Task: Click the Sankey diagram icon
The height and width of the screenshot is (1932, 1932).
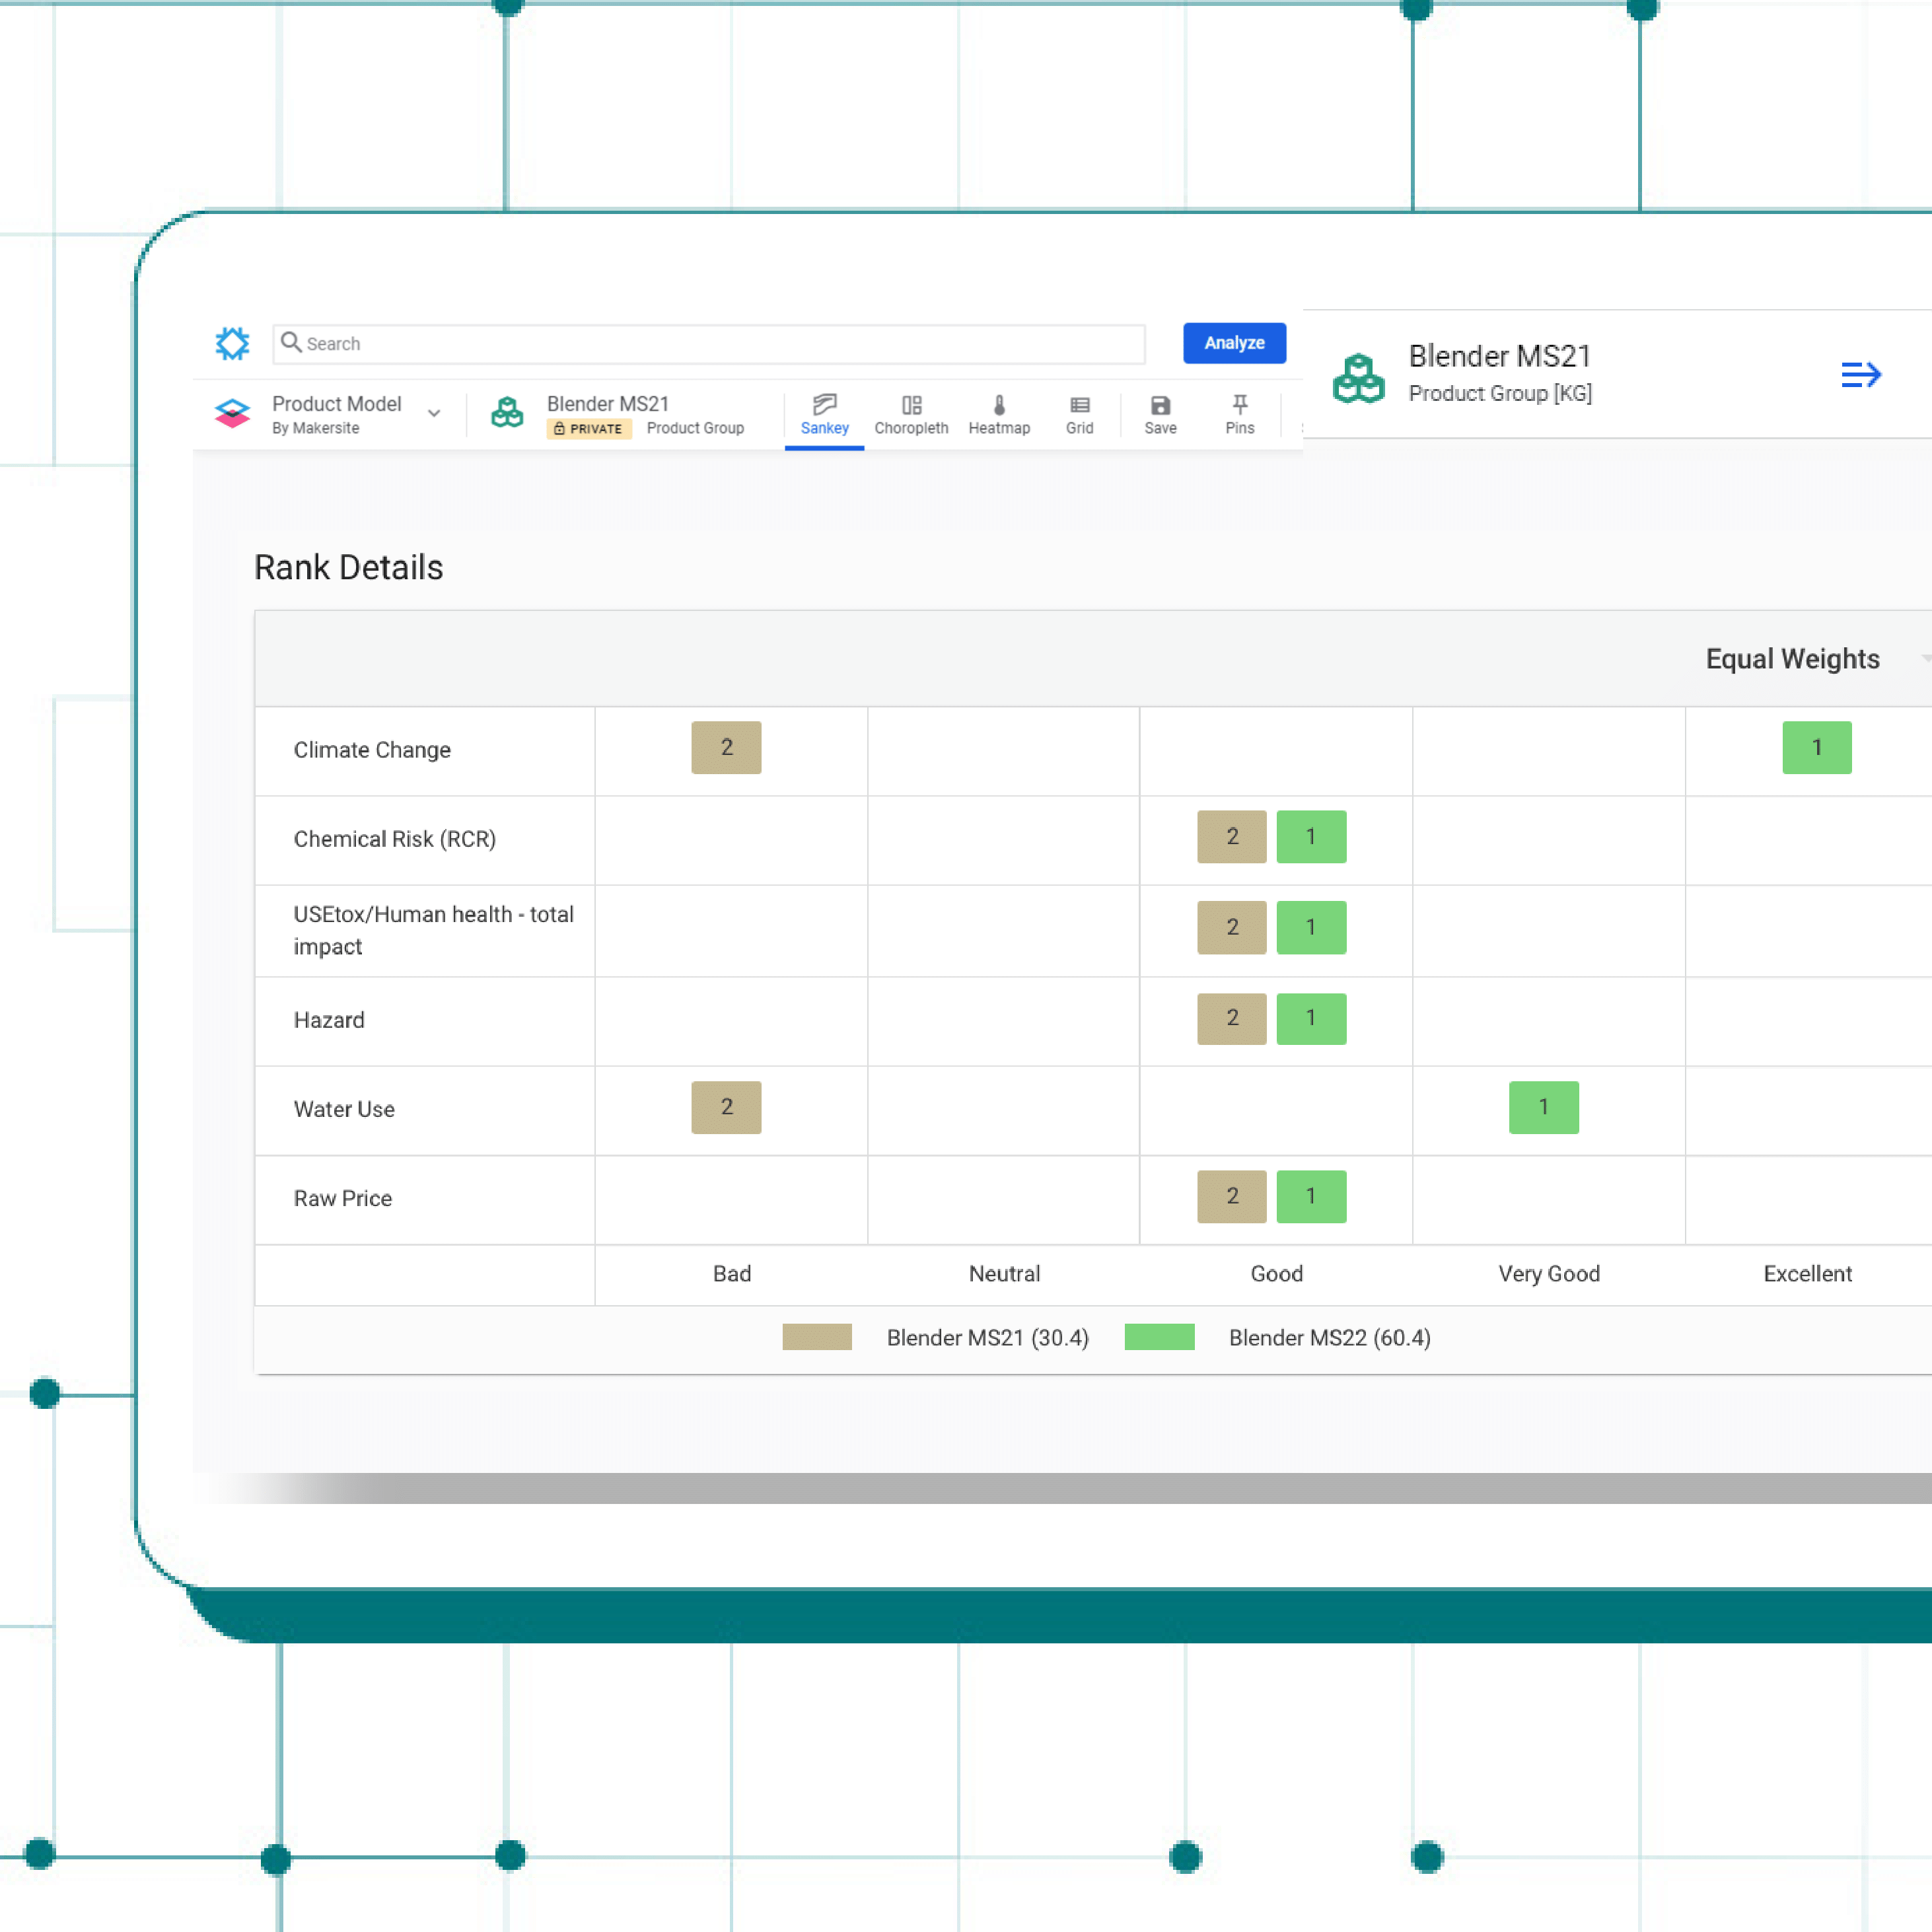Action: click(x=824, y=404)
